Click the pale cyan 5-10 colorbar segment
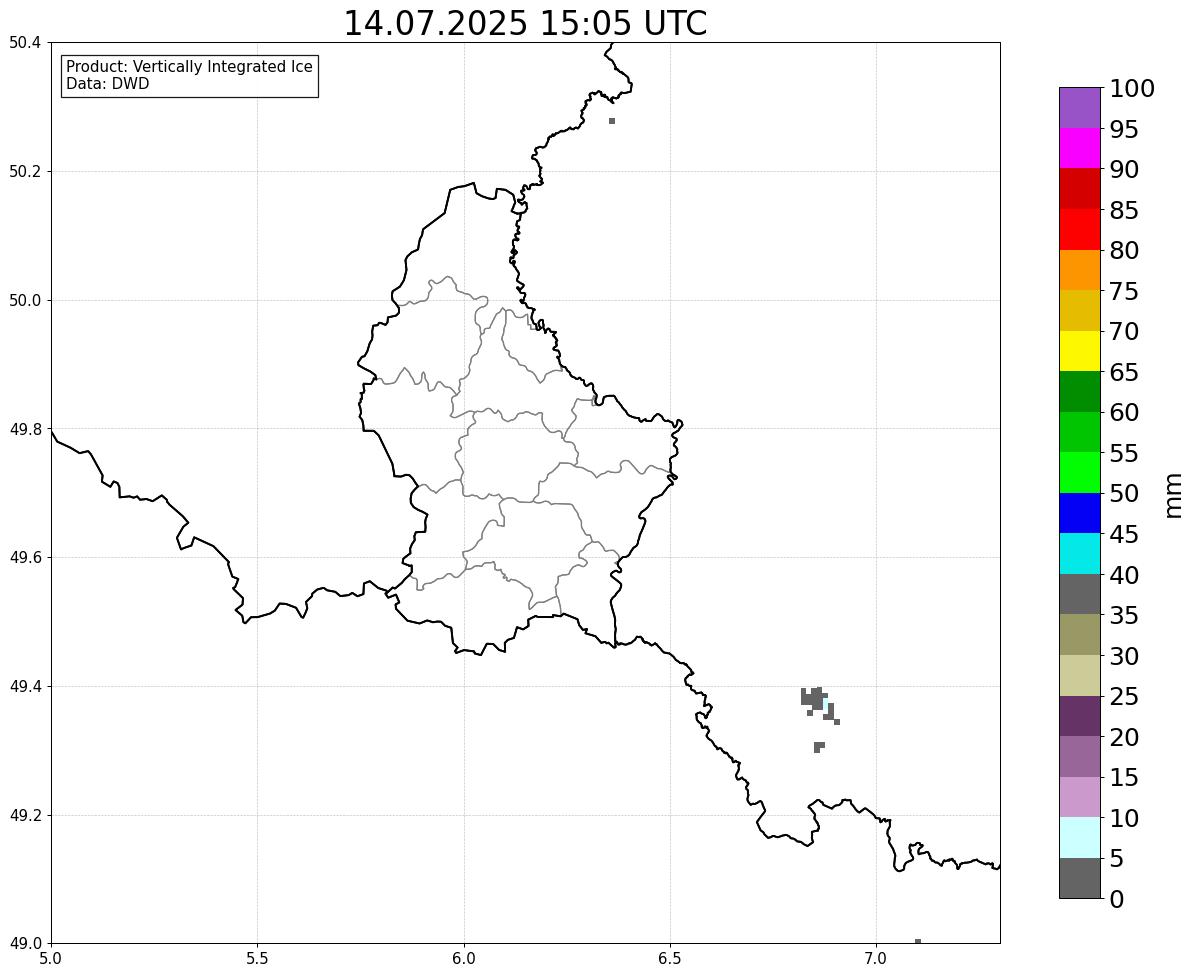The image size is (1193, 976). pos(1080,838)
